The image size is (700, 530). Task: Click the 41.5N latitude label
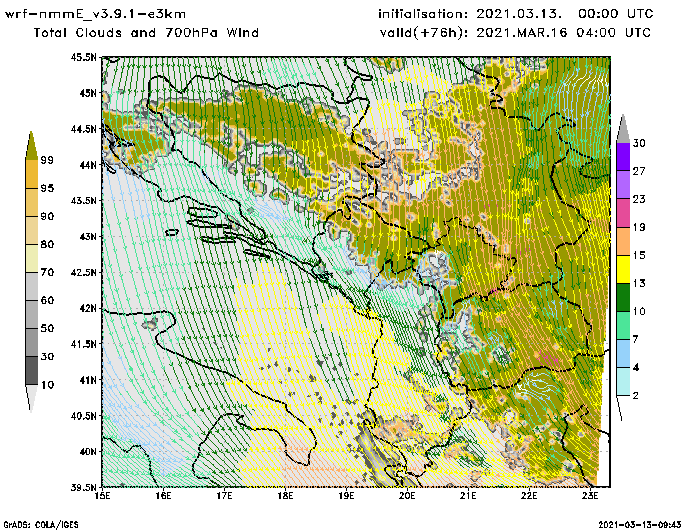pyautogui.click(x=83, y=344)
